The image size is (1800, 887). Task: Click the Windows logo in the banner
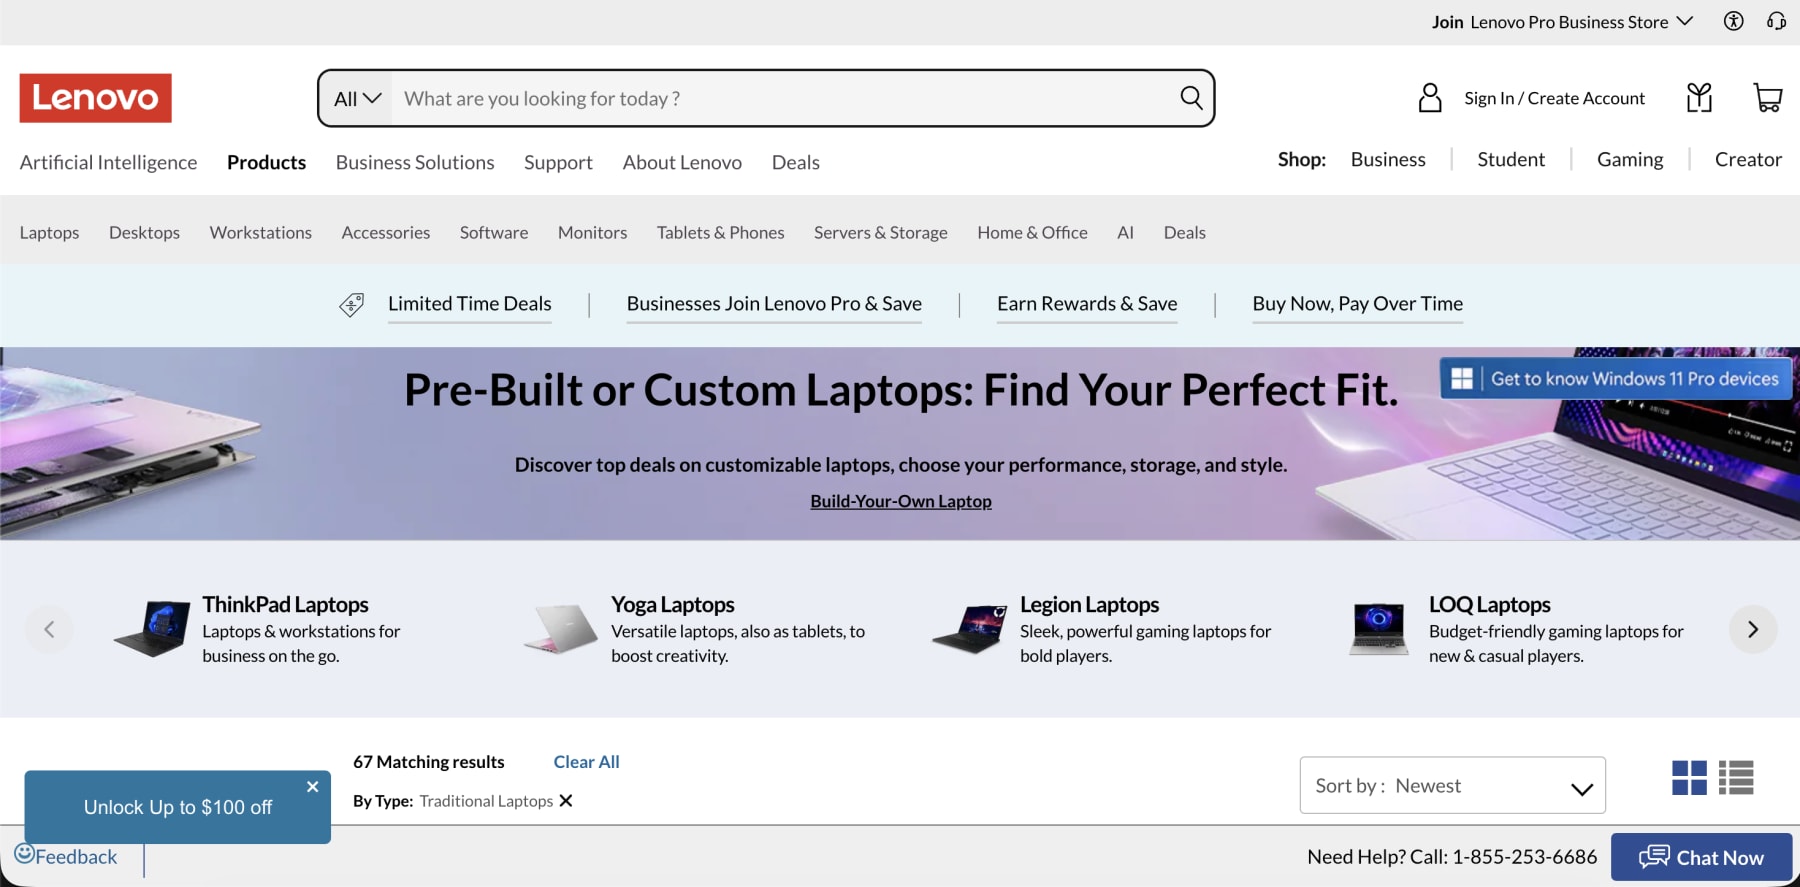pyautogui.click(x=1462, y=379)
